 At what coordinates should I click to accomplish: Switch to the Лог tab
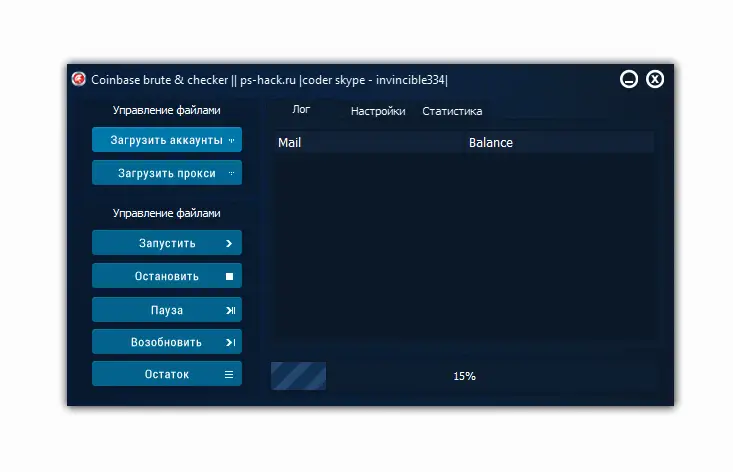301,110
